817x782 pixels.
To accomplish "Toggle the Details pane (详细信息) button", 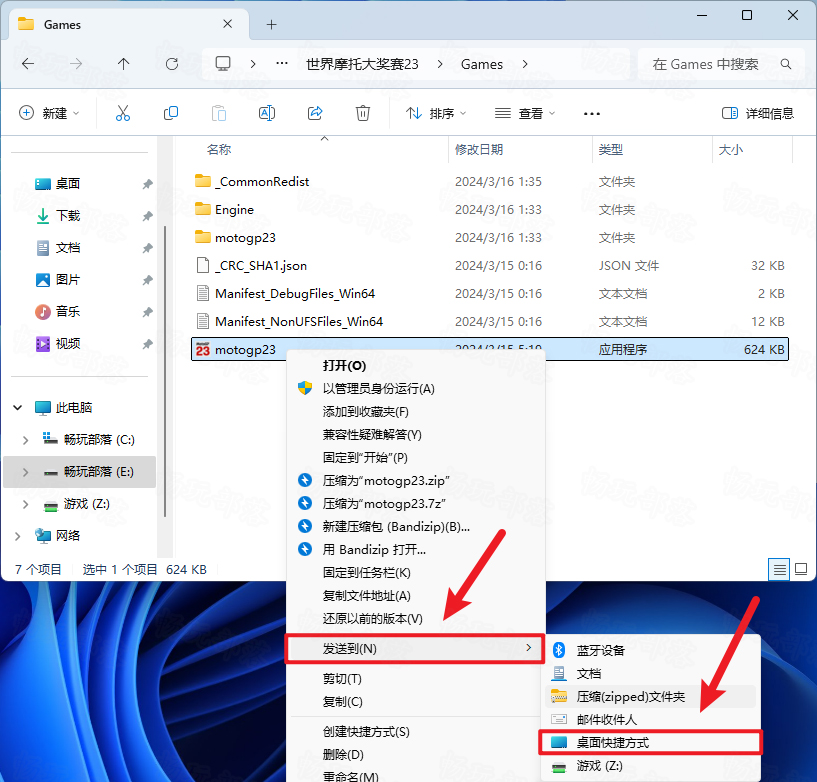I will [x=758, y=113].
